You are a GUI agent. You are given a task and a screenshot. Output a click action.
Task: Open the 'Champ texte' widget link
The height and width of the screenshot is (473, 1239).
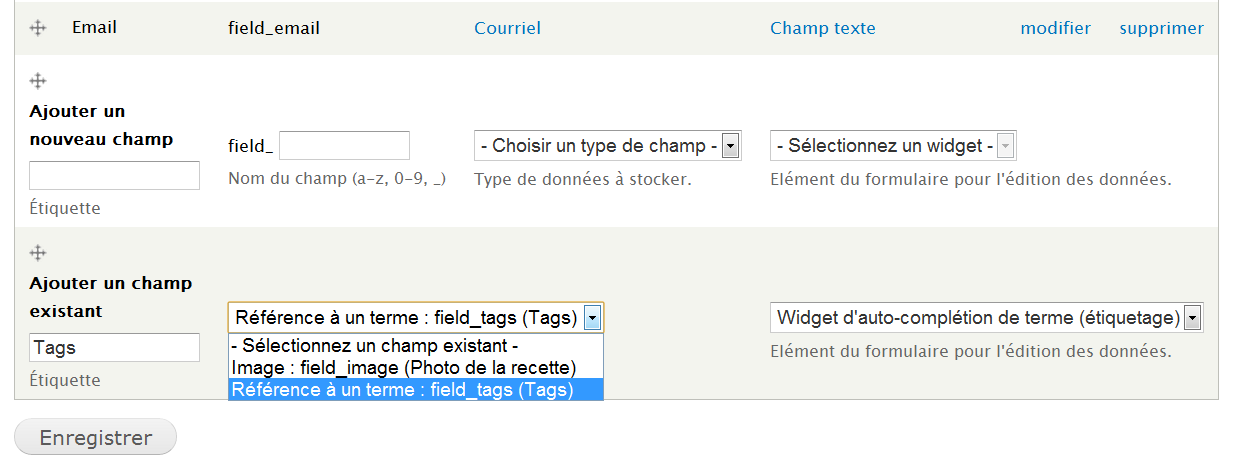tap(822, 28)
